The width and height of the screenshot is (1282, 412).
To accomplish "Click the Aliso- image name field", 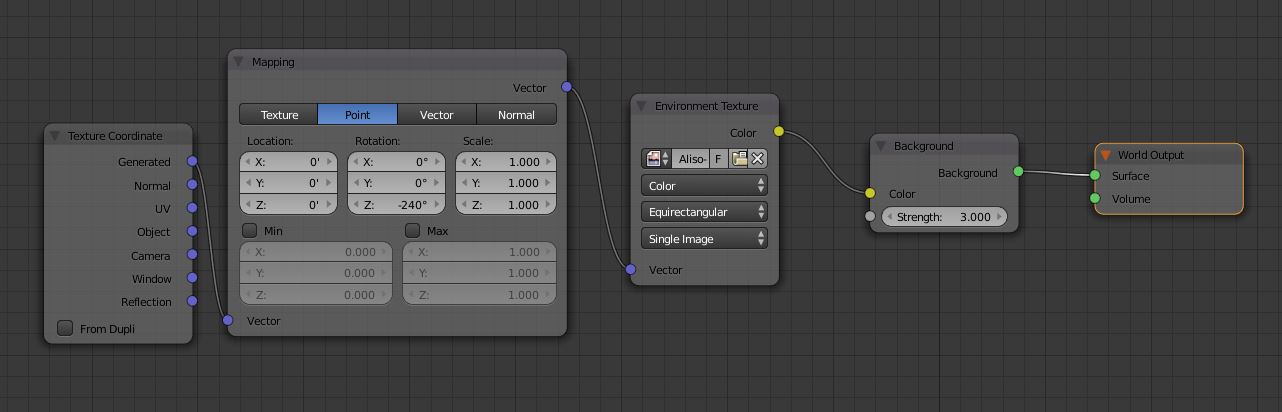I will pyautogui.click(x=691, y=159).
